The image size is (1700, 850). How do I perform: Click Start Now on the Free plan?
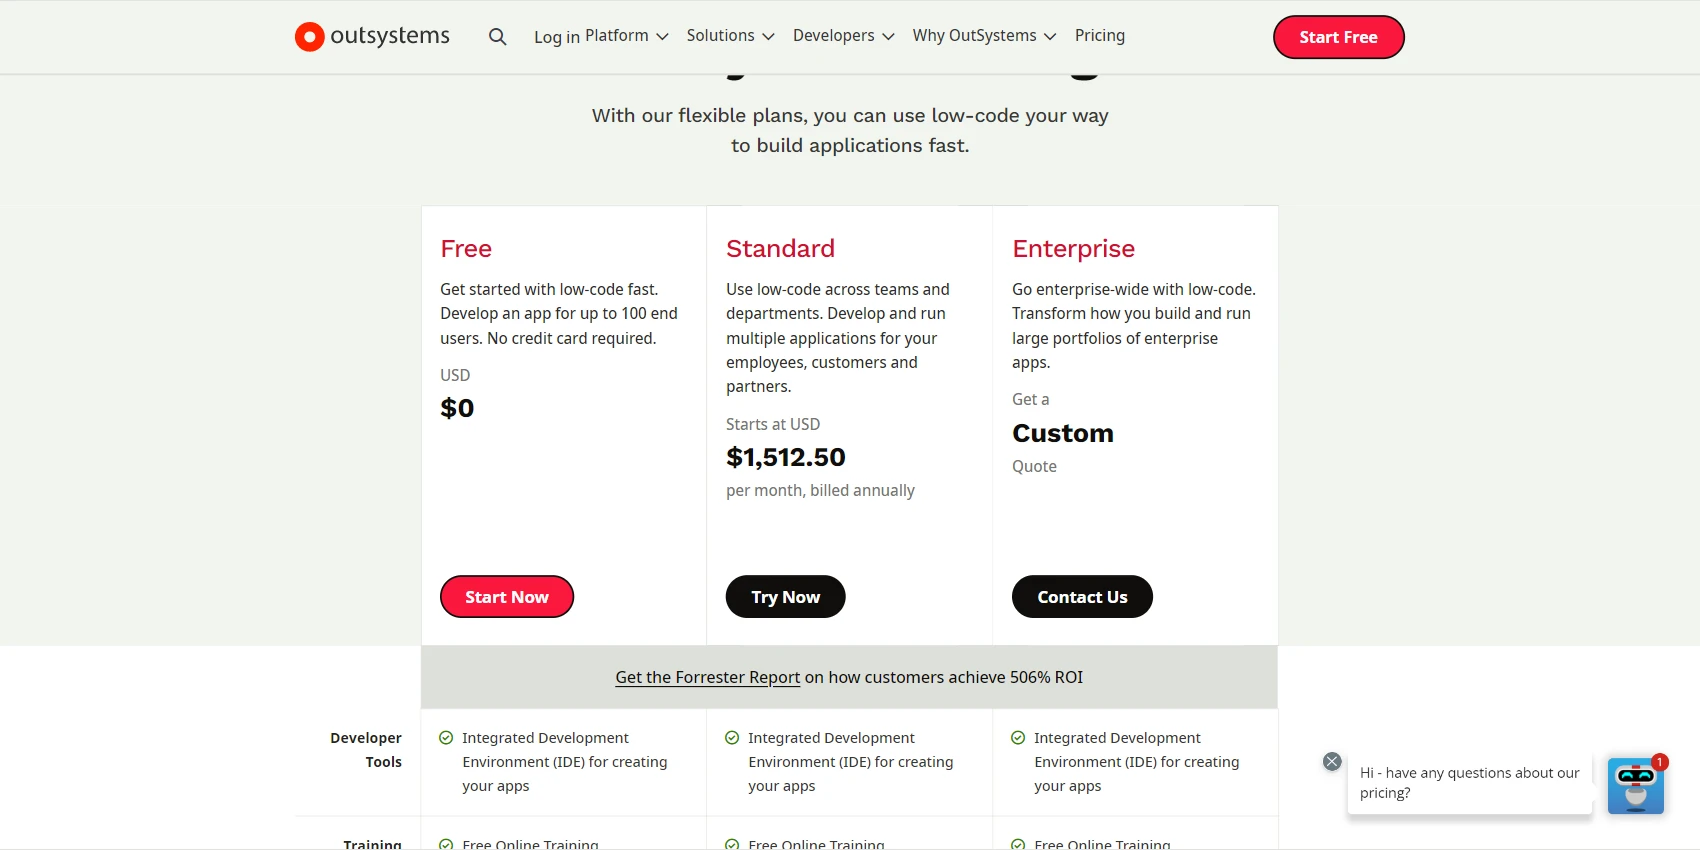click(507, 597)
